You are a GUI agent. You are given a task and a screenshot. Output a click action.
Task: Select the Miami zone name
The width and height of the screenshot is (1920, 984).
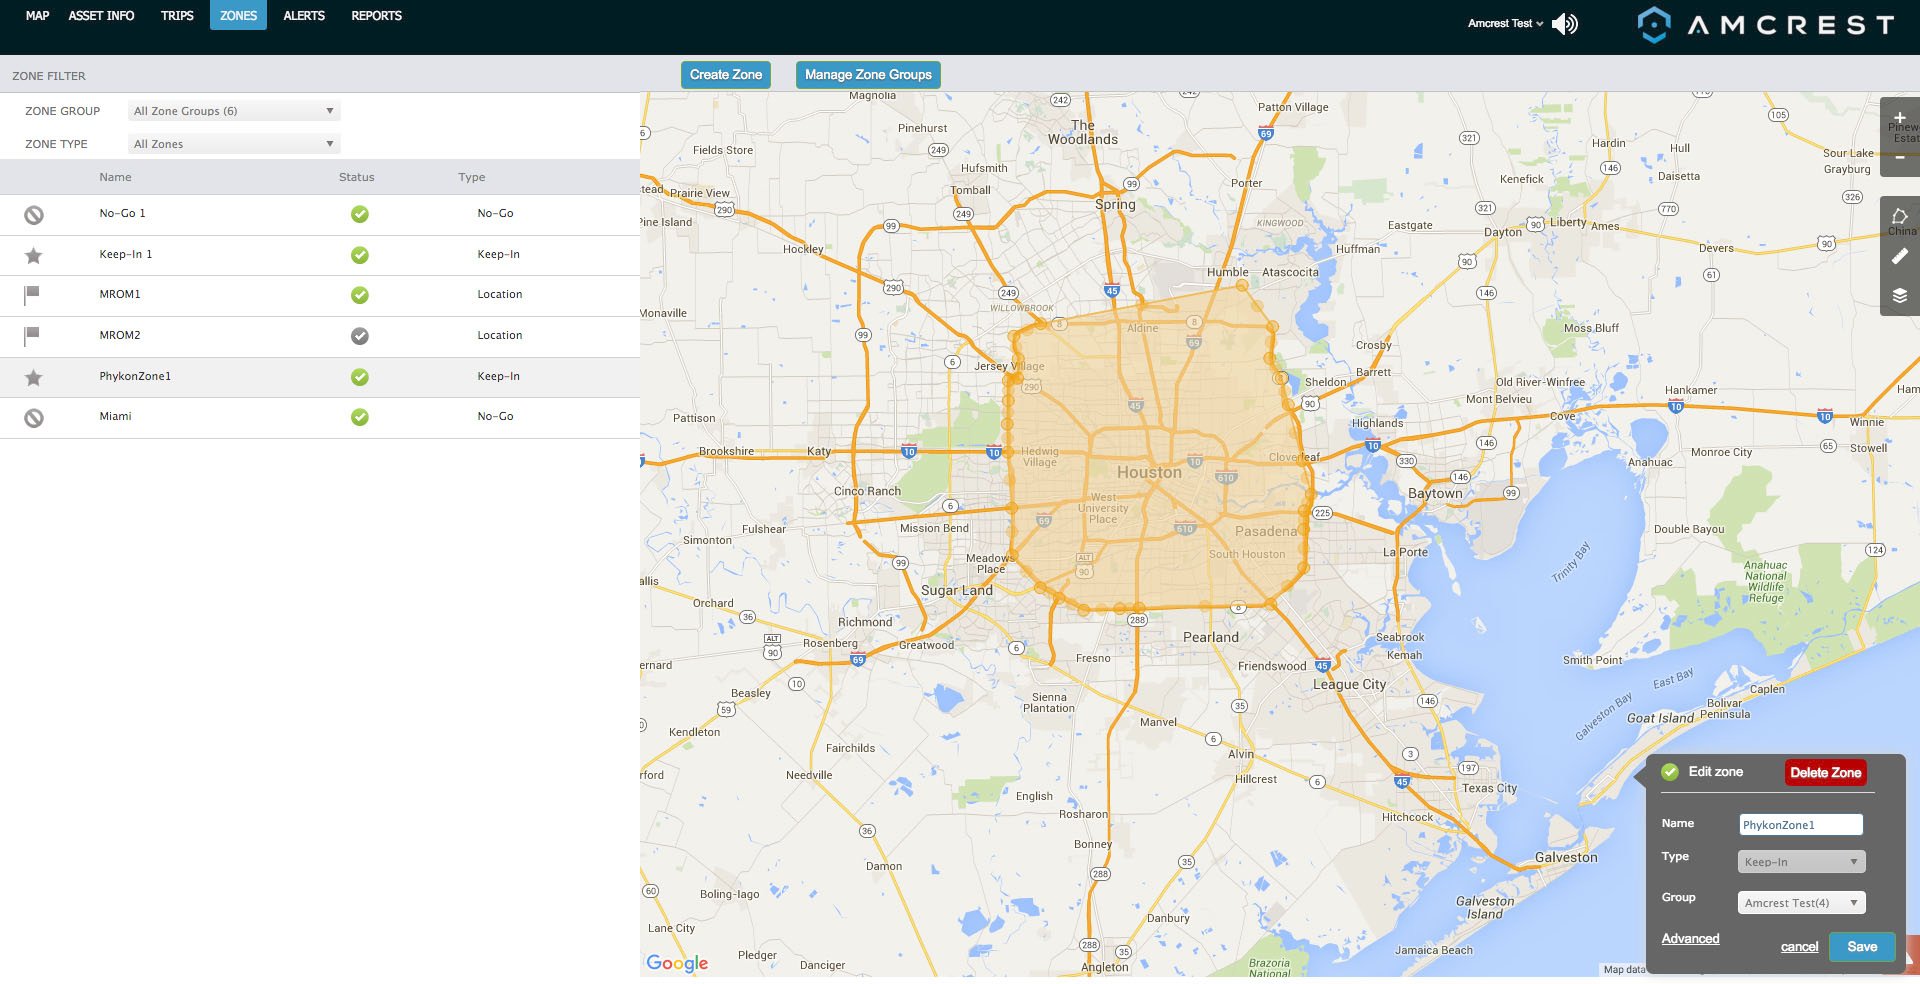115,416
